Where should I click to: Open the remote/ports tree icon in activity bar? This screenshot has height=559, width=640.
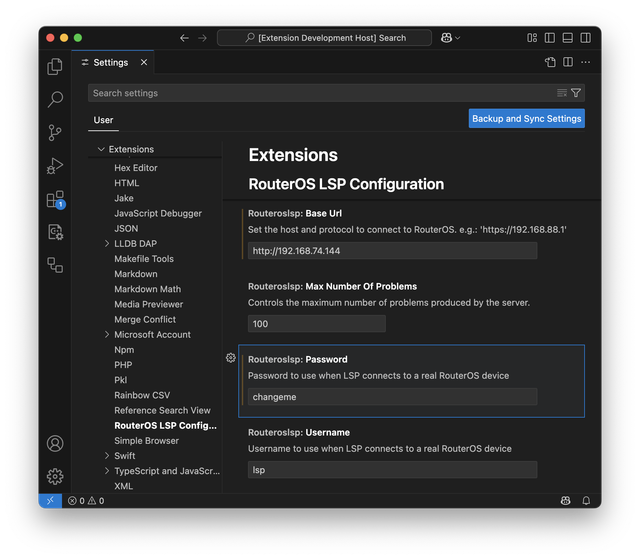pos(55,265)
